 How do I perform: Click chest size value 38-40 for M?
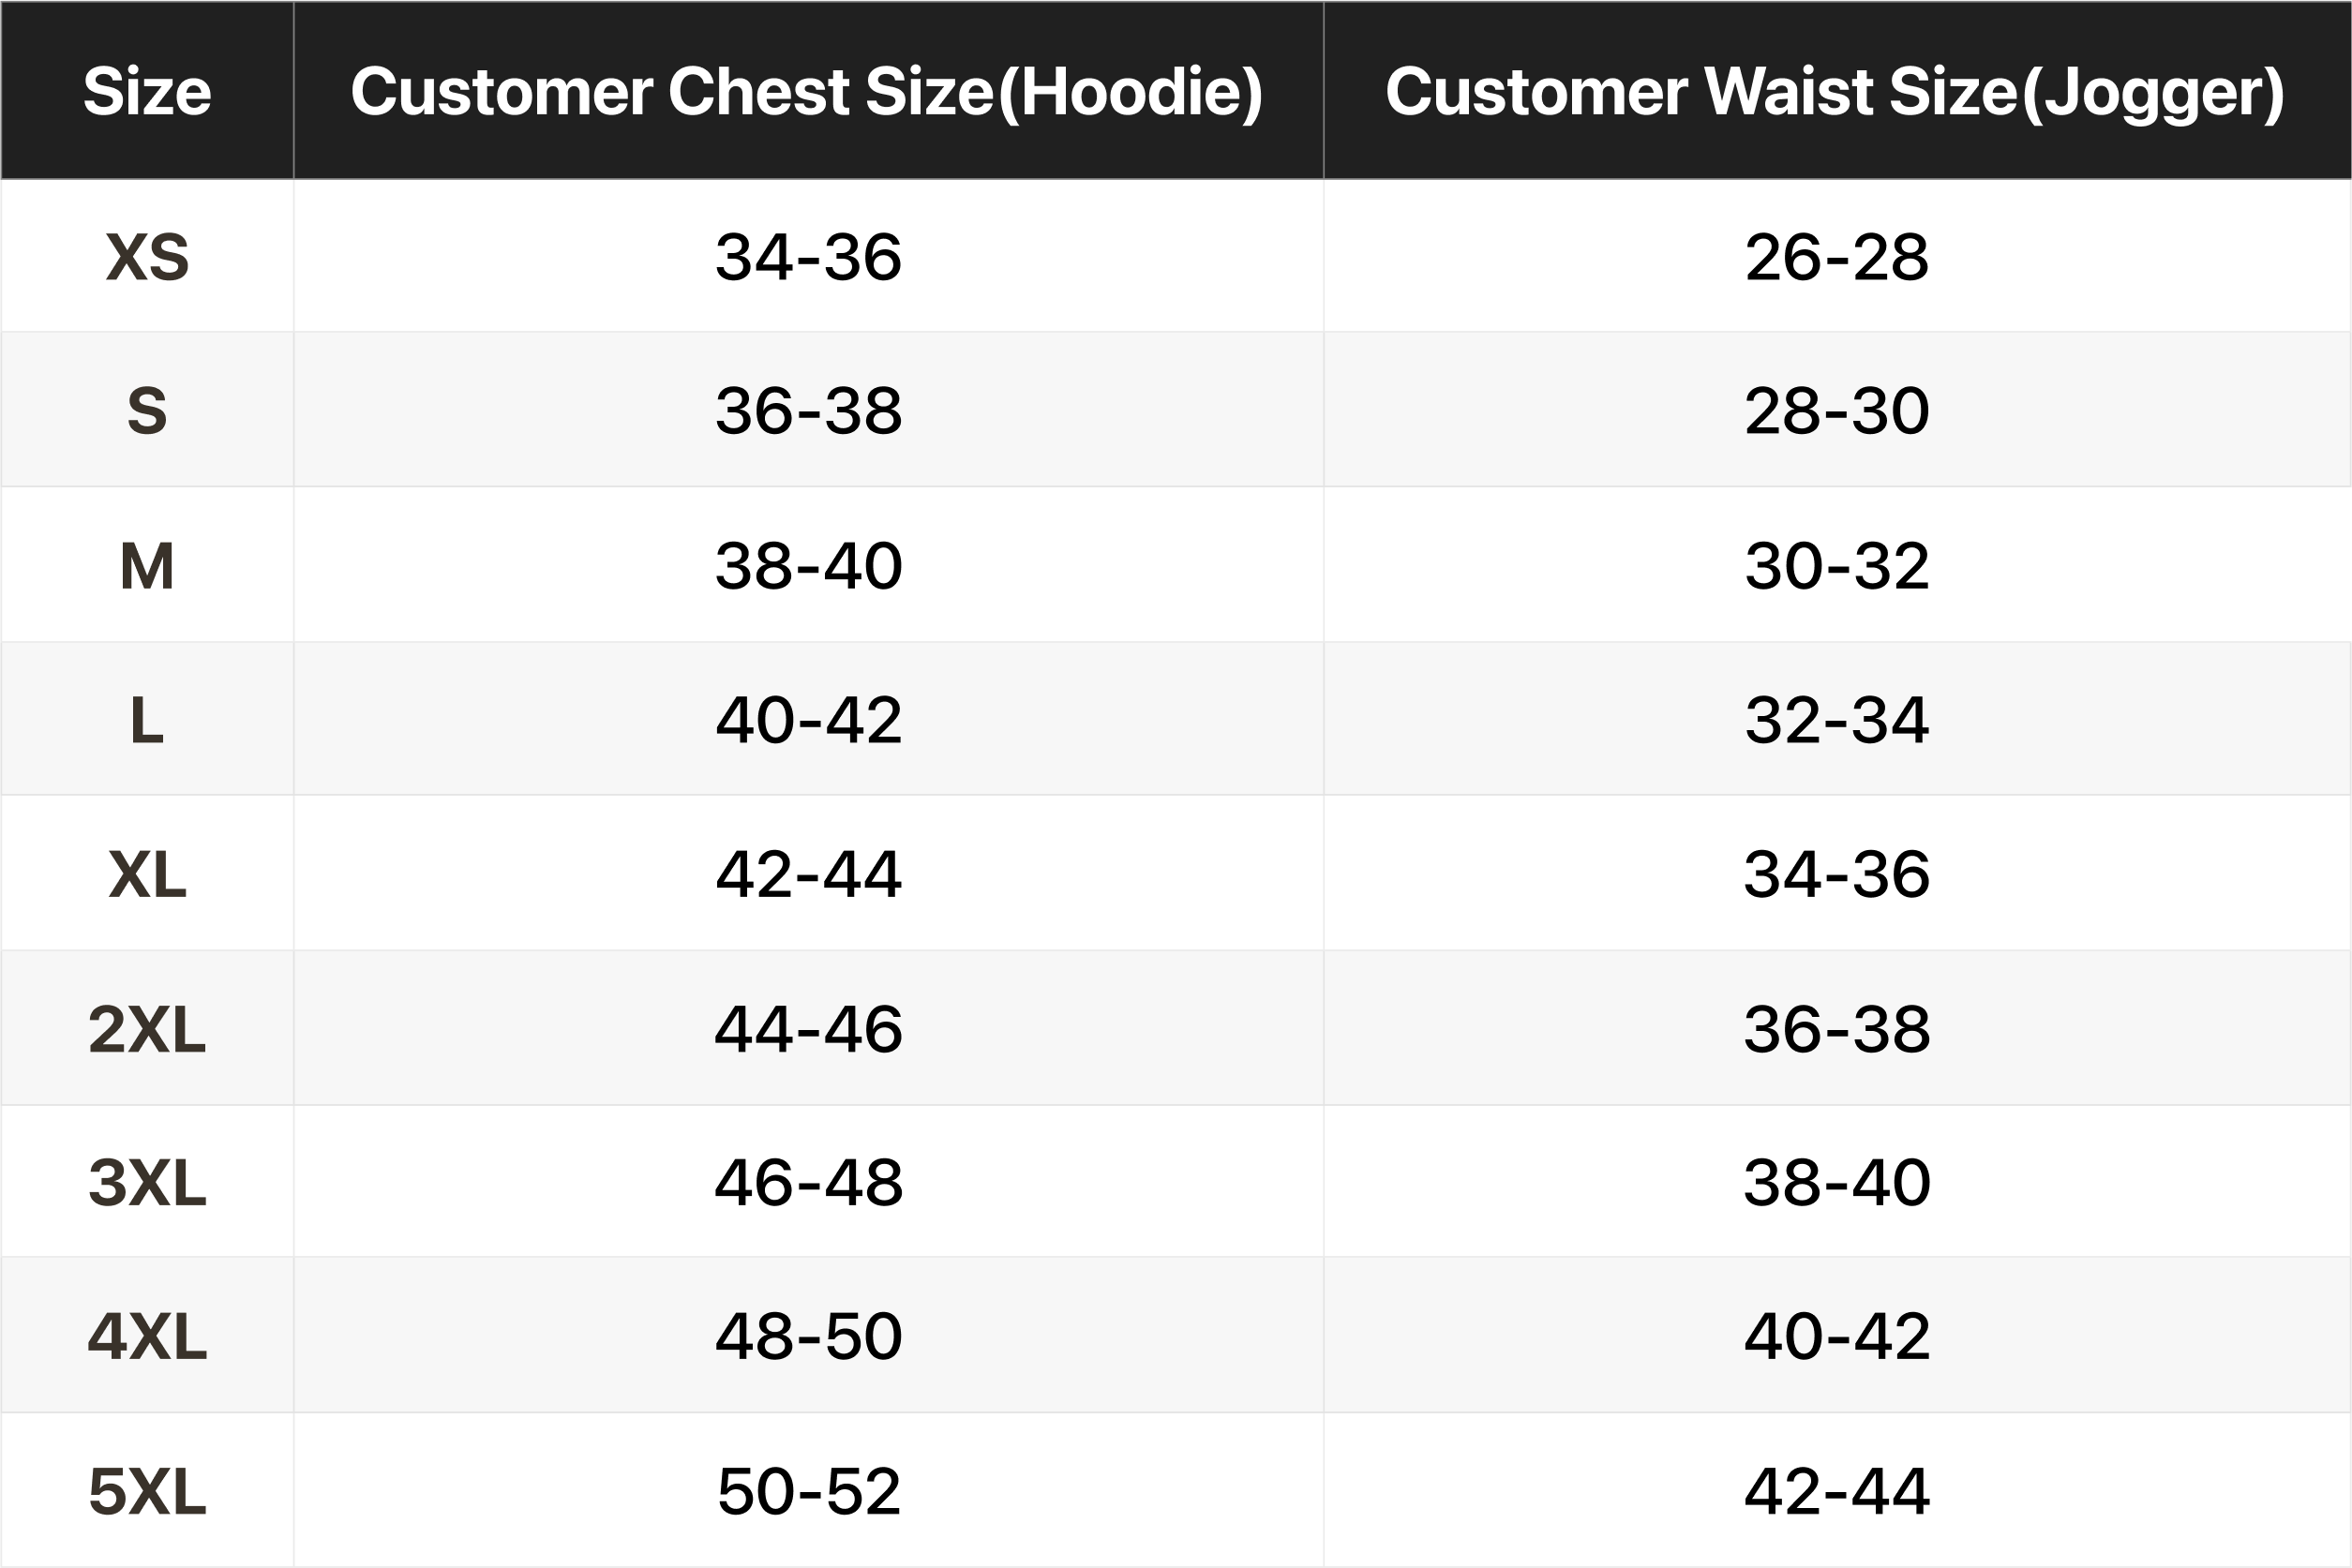[x=808, y=566]
